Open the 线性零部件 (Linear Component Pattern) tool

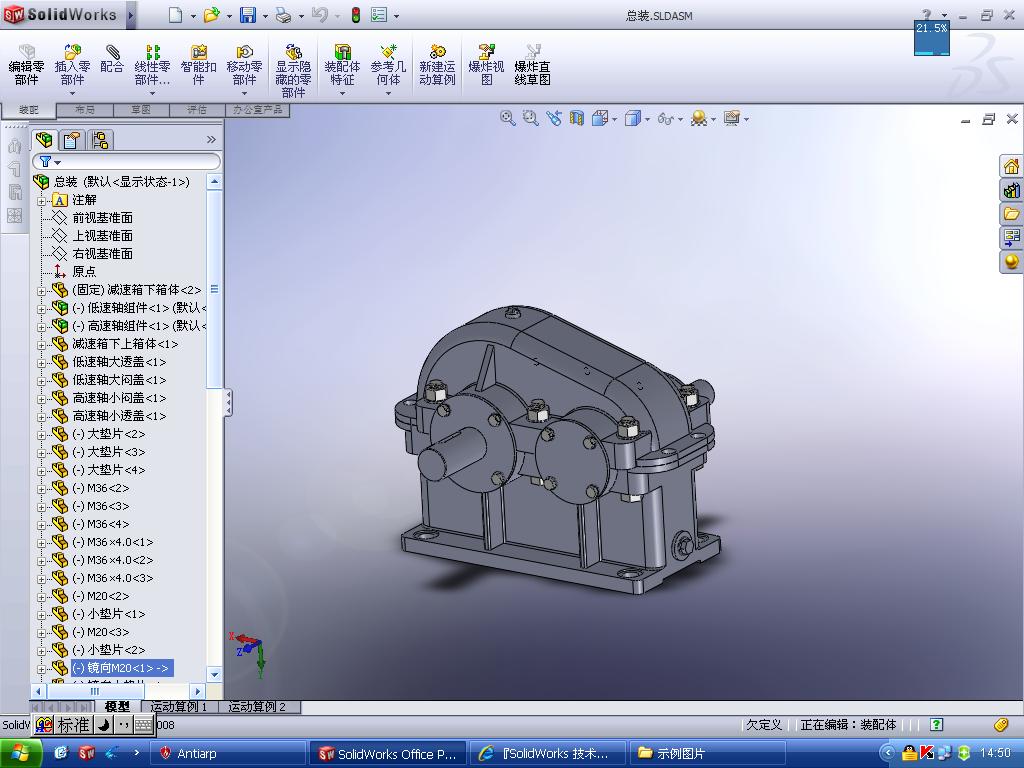(x=152, y=65)
